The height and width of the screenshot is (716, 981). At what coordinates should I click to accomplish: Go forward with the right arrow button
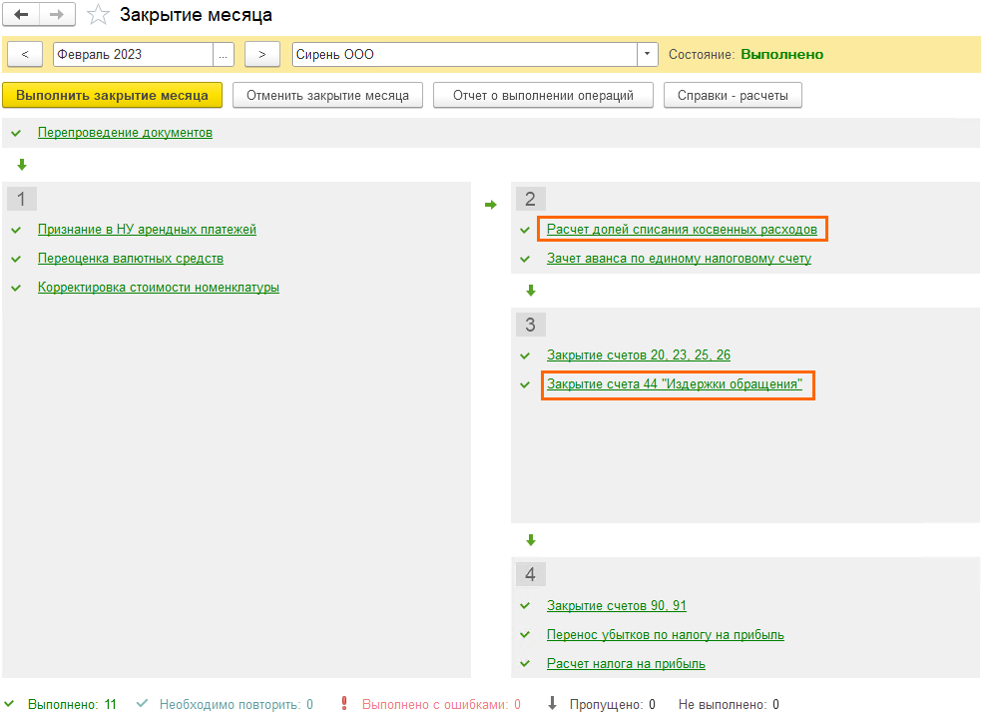click(58, 14)
